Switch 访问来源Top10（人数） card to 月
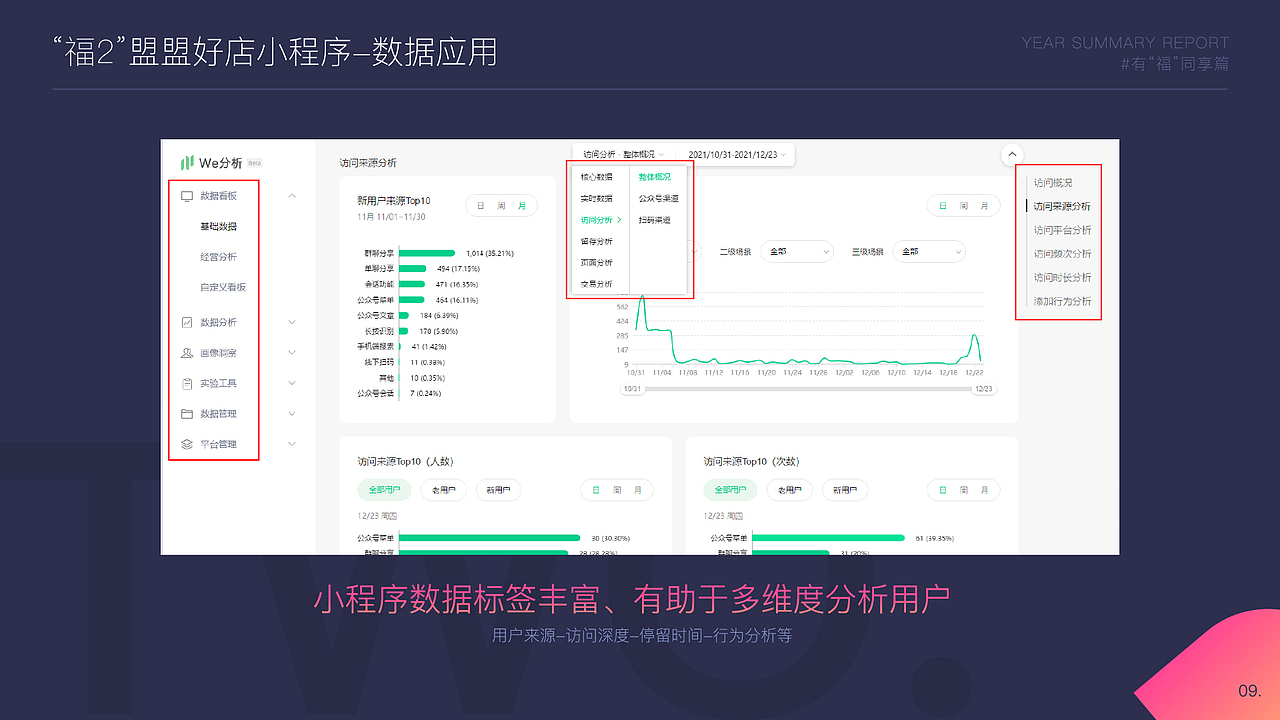Image resolution: width=1280 pixels, height=720 pixels. point(638,490)
